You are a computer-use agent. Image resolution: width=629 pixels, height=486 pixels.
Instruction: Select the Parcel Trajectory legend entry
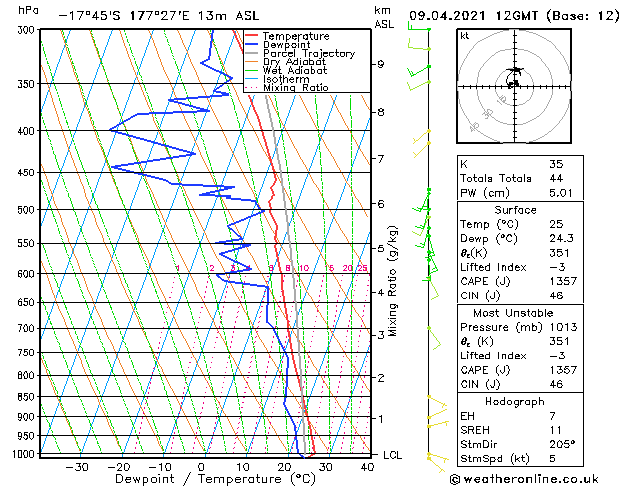pyautogui.click(x=294, y=54)
